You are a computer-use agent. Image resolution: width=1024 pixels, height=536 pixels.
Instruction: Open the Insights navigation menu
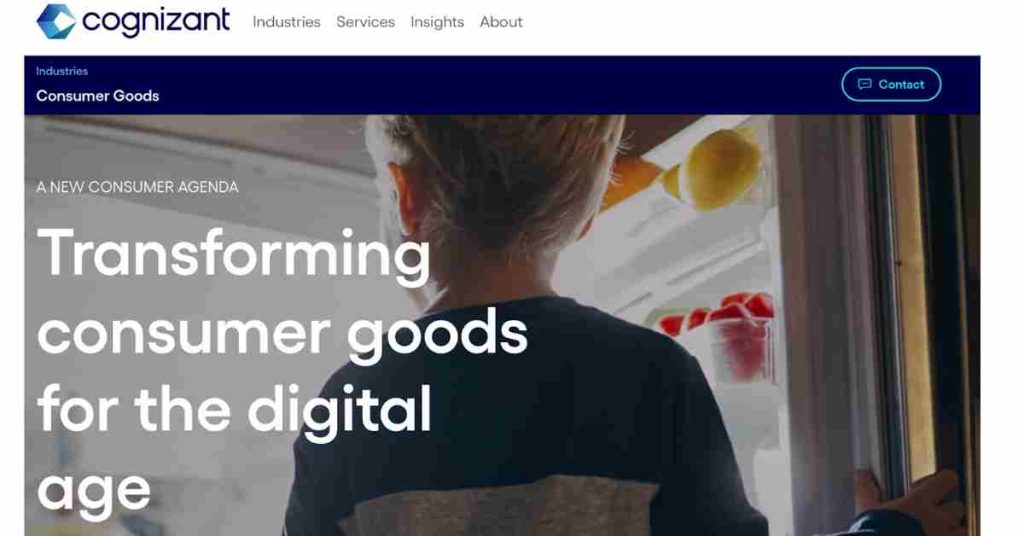437,22
